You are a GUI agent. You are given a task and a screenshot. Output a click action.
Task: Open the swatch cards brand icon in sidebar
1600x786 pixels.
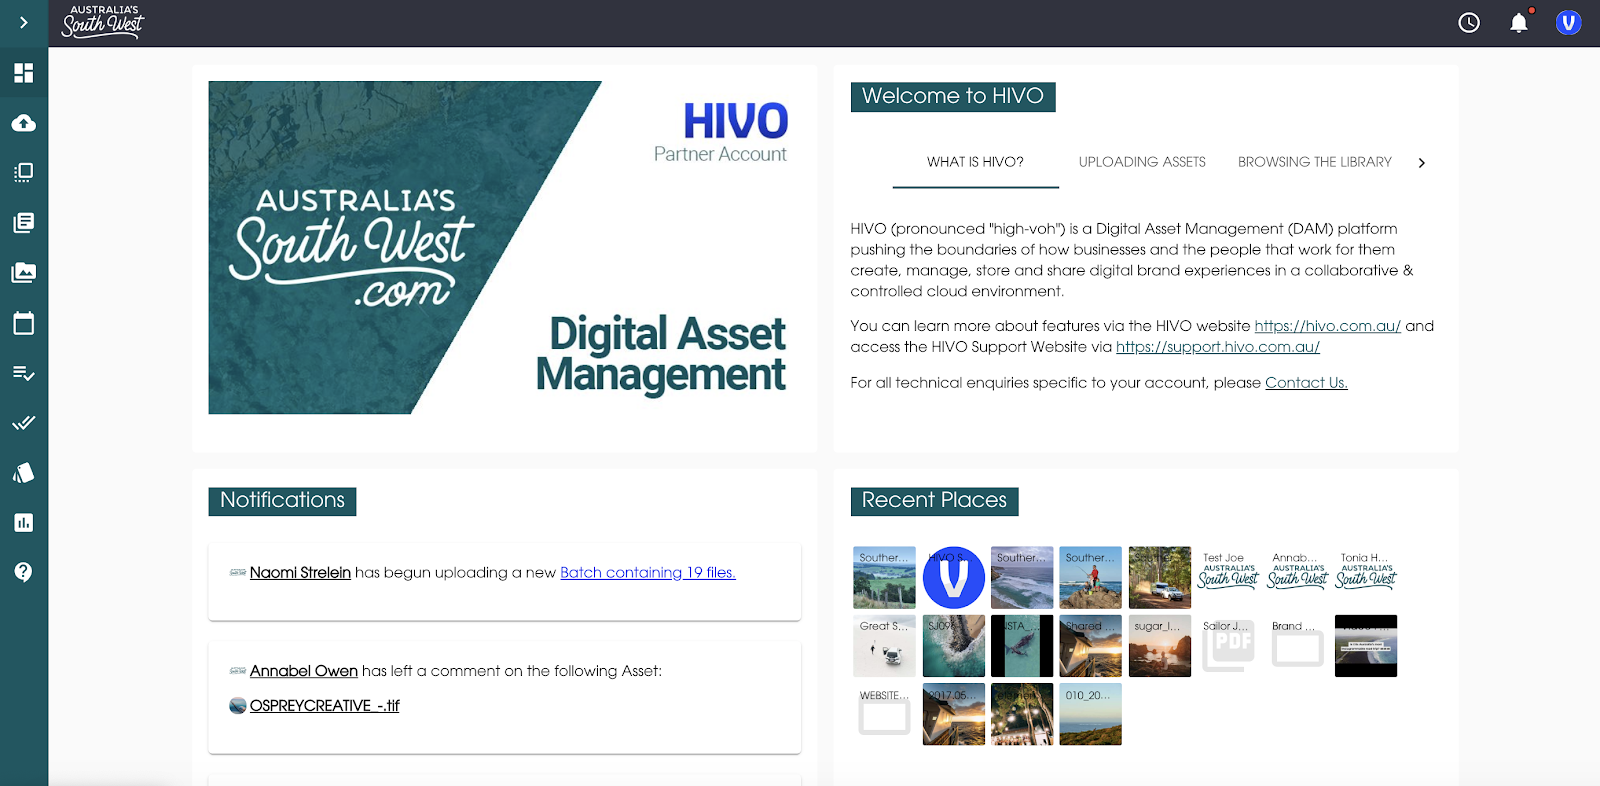24,472
